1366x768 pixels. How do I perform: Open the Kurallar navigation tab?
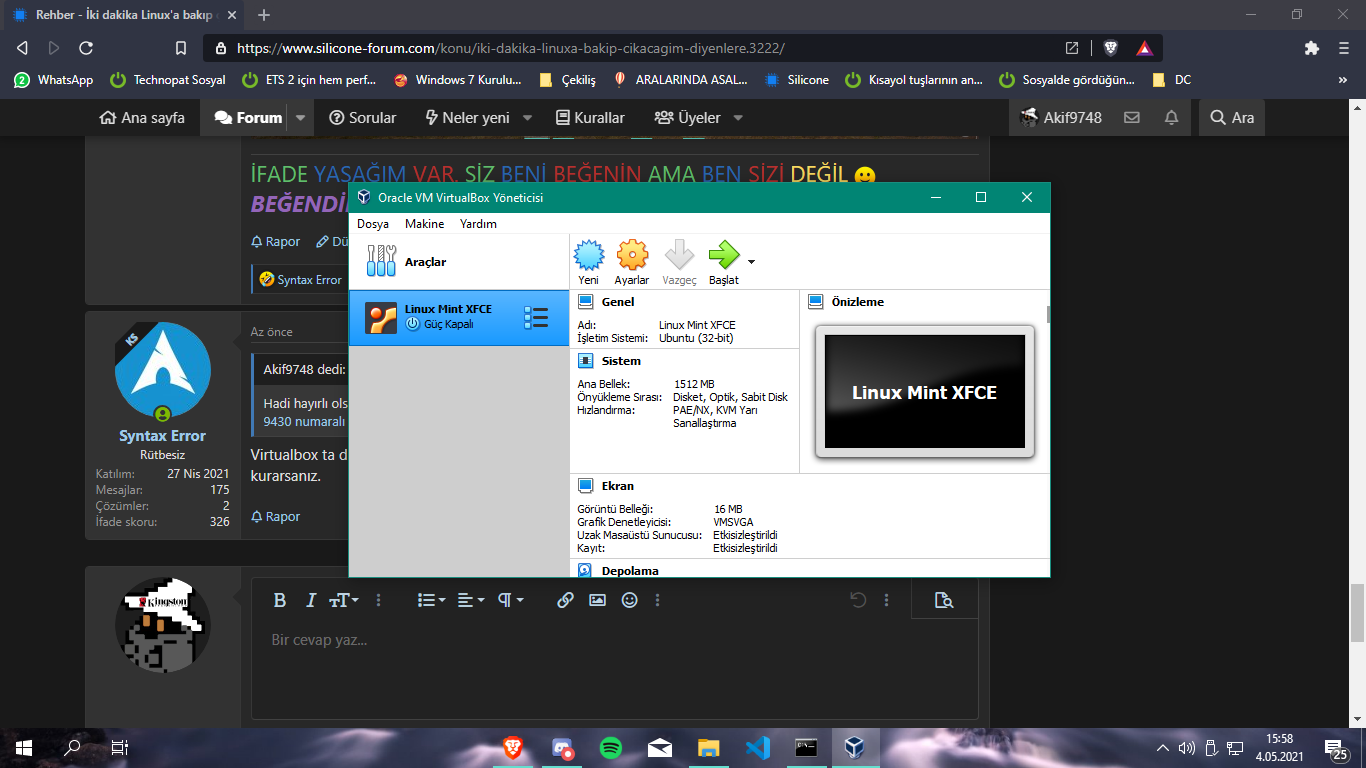tap(590, 118)
